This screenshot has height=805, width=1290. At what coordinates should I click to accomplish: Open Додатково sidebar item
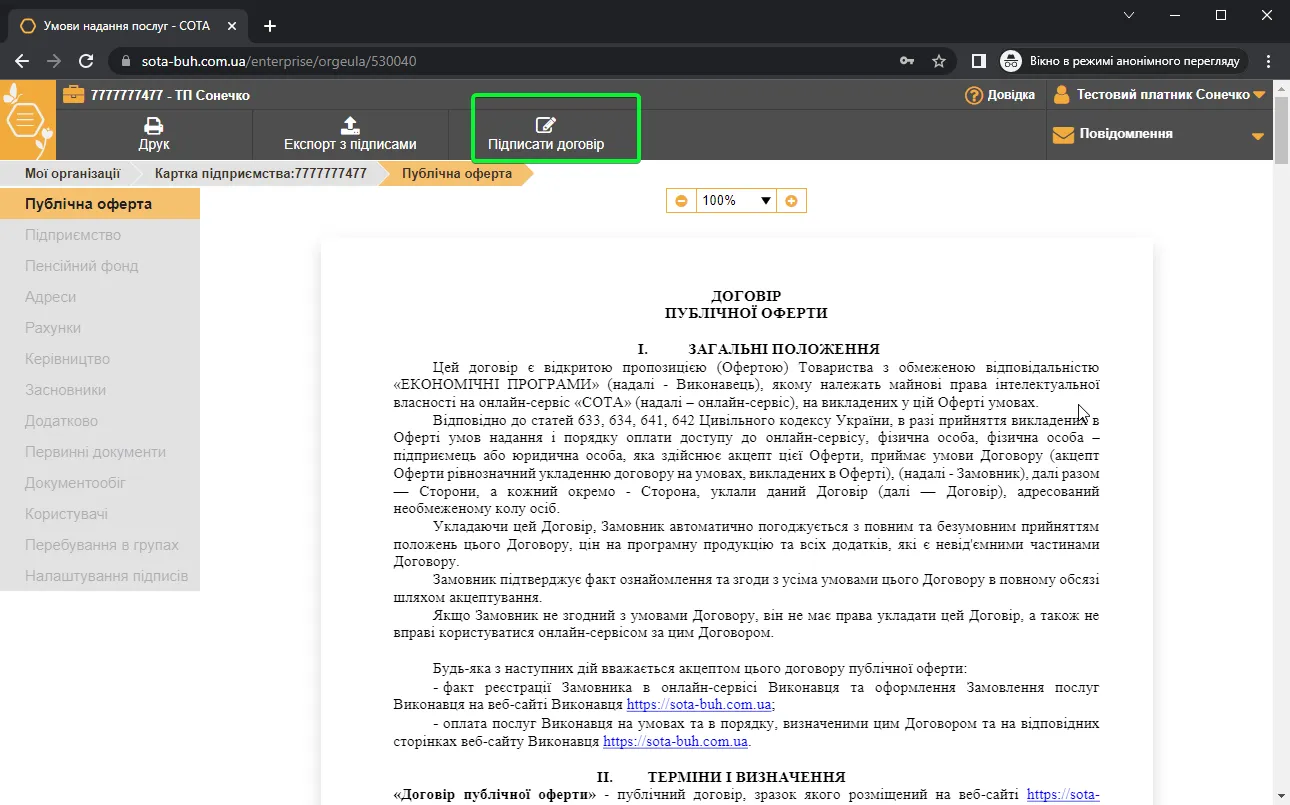click(100, 421)
